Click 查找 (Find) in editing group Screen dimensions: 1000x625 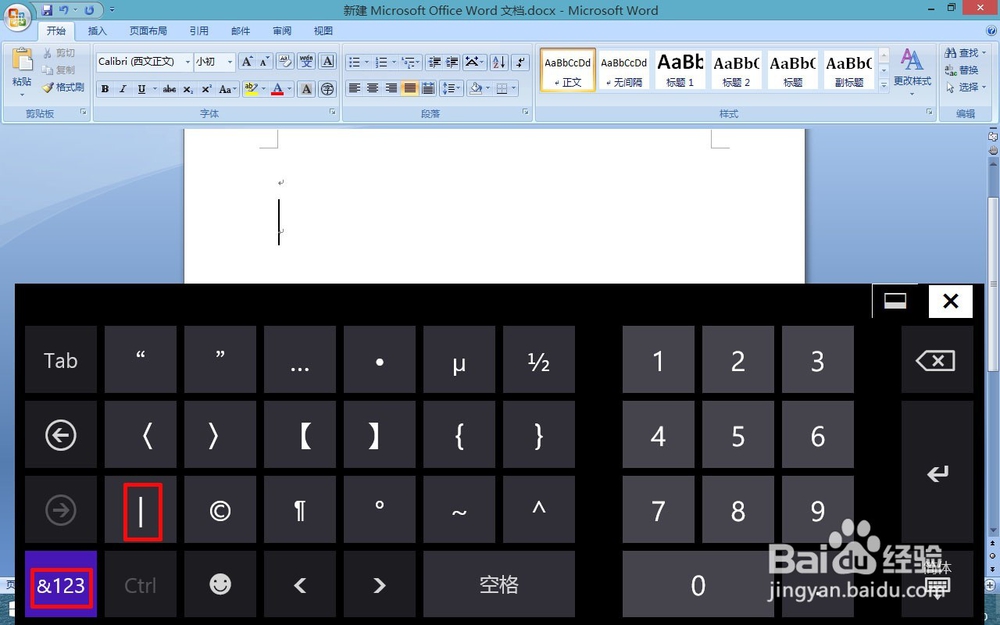(966, 53)
